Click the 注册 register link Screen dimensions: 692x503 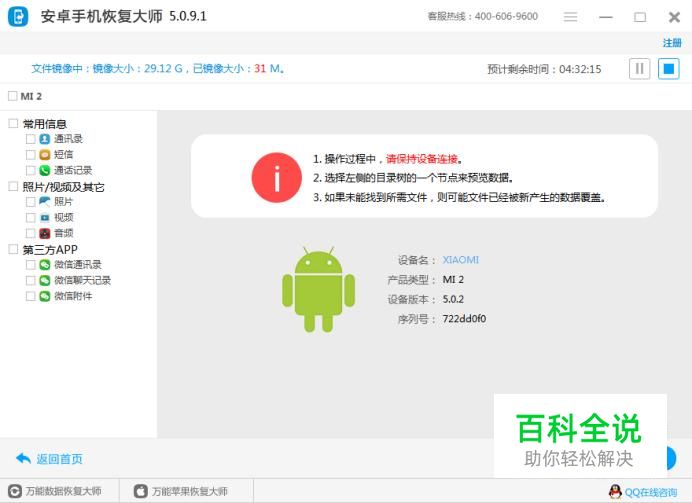click(672, 43)
